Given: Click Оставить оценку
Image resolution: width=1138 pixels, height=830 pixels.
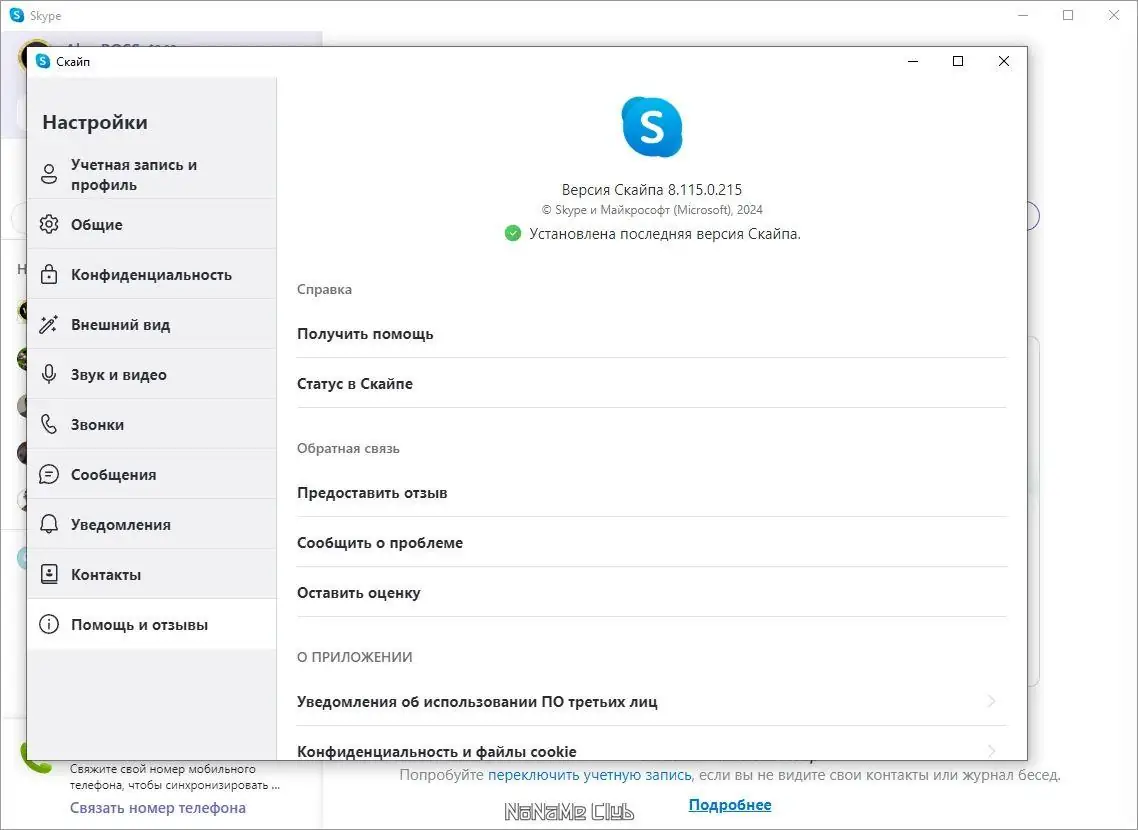Looking at the screenshot, I should point(652,593).
